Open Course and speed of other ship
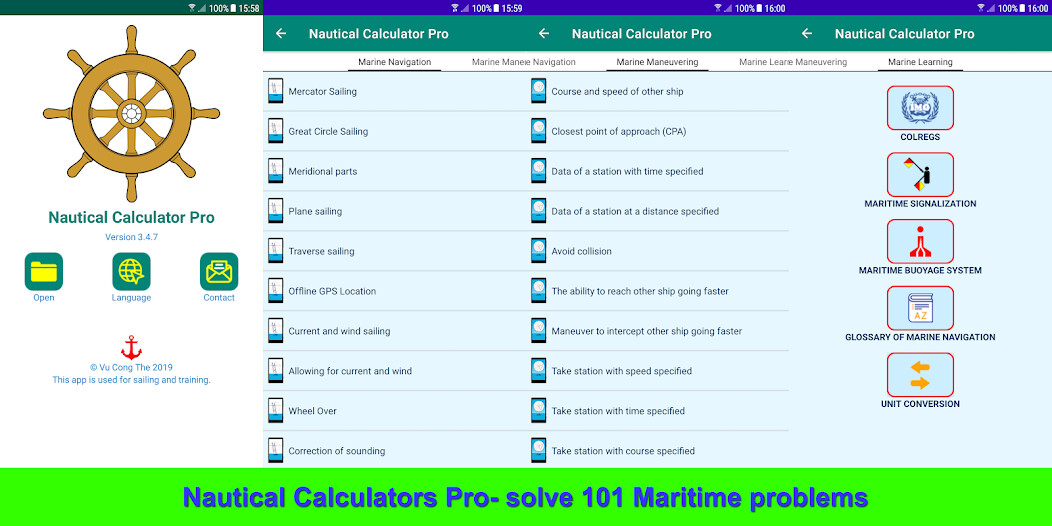This screenshot has width=1052, height=526. point(658,91)
